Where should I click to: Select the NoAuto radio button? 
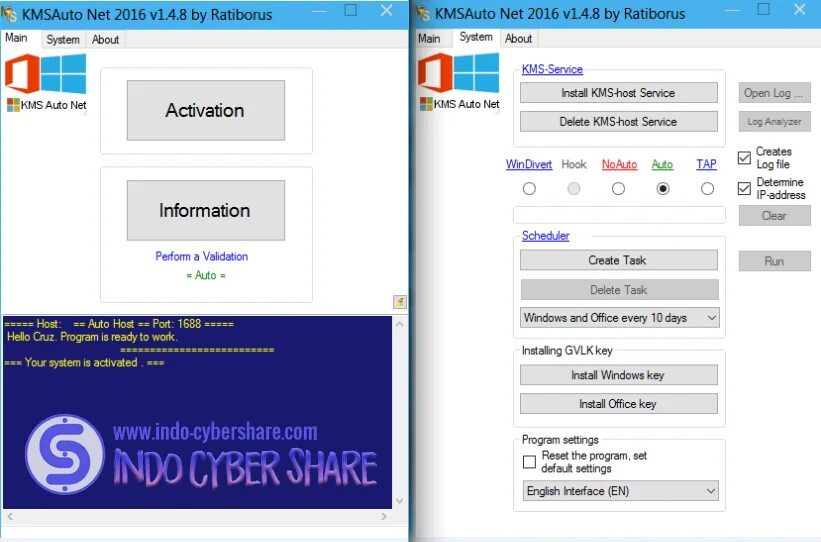pos(618,189)
